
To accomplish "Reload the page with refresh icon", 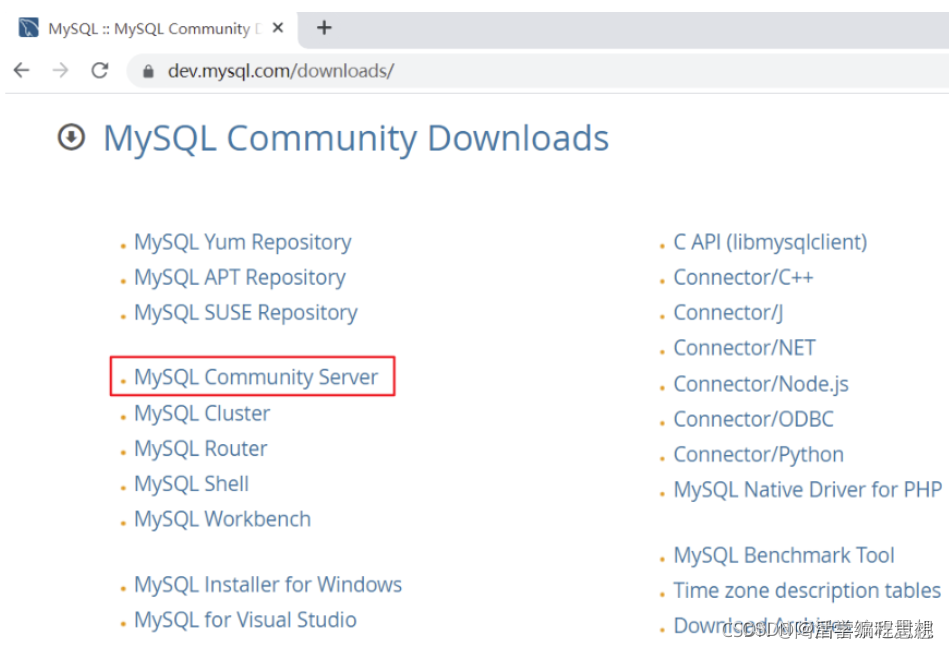I will coord(100,71).
